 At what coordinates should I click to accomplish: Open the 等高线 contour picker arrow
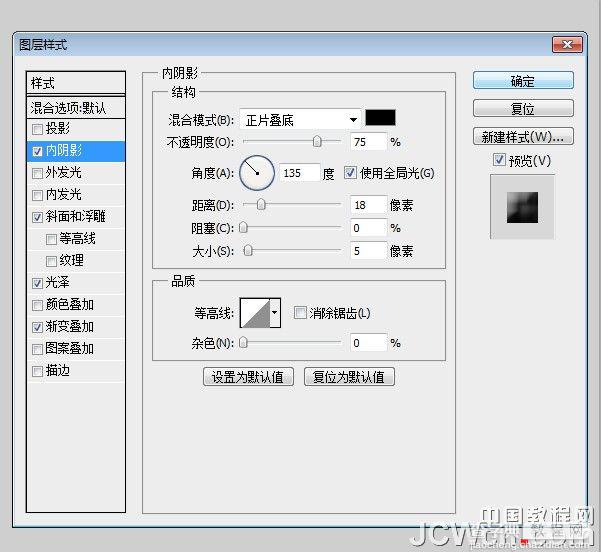coord(275,313)
